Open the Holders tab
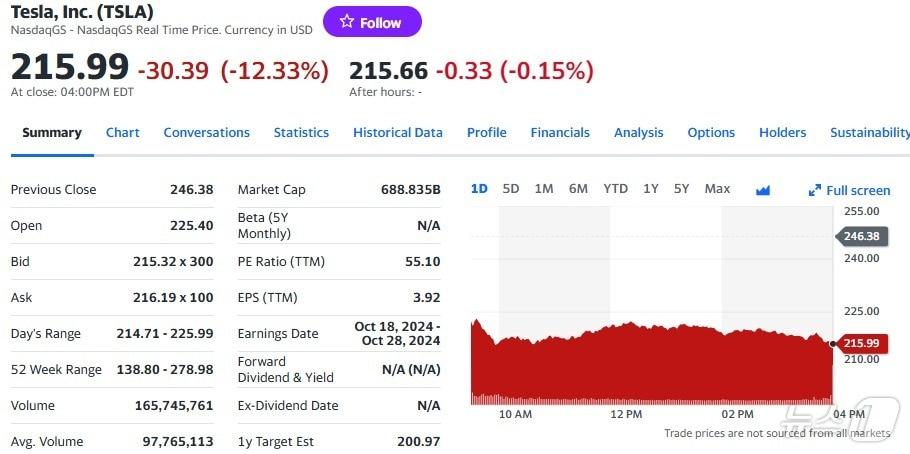 click(x=782, y=132)
